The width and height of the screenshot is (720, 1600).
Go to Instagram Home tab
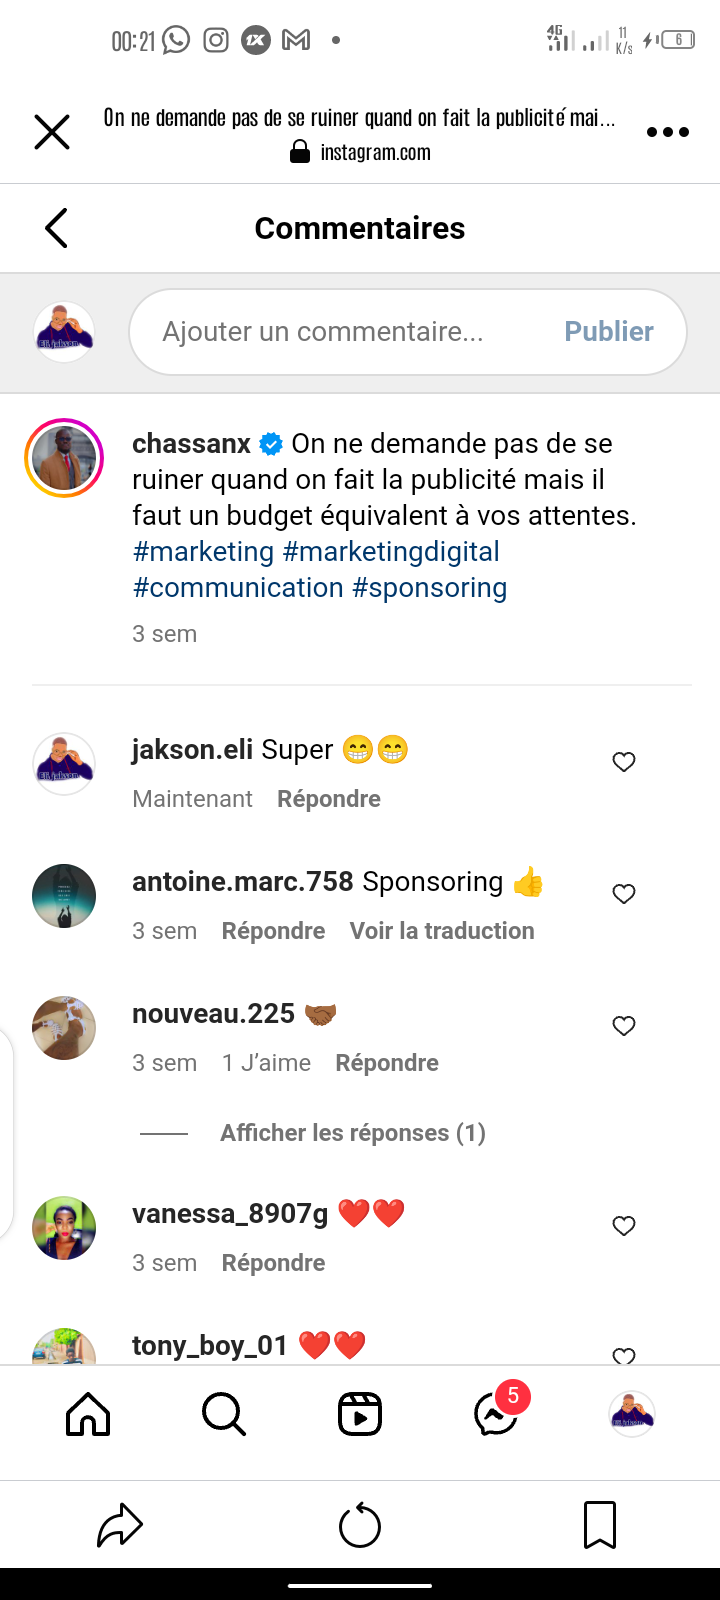[88, 1415]
